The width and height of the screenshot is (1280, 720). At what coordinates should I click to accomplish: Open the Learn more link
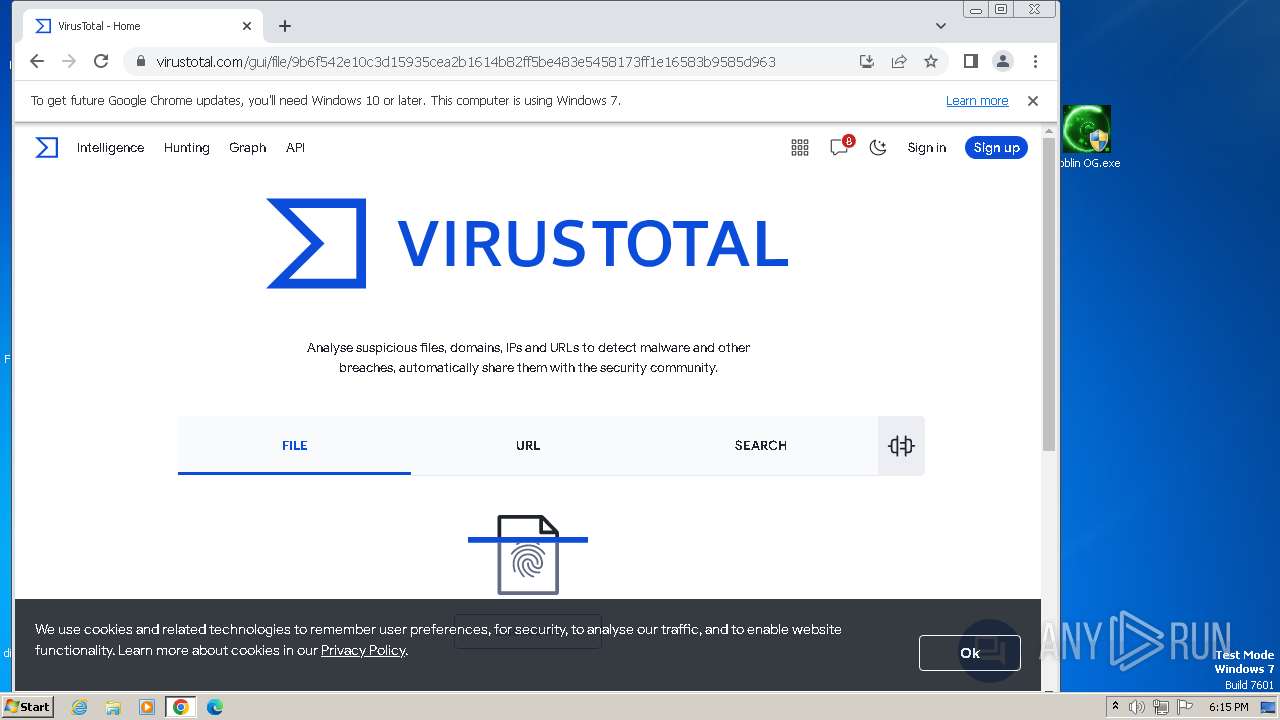pos(977,101)
